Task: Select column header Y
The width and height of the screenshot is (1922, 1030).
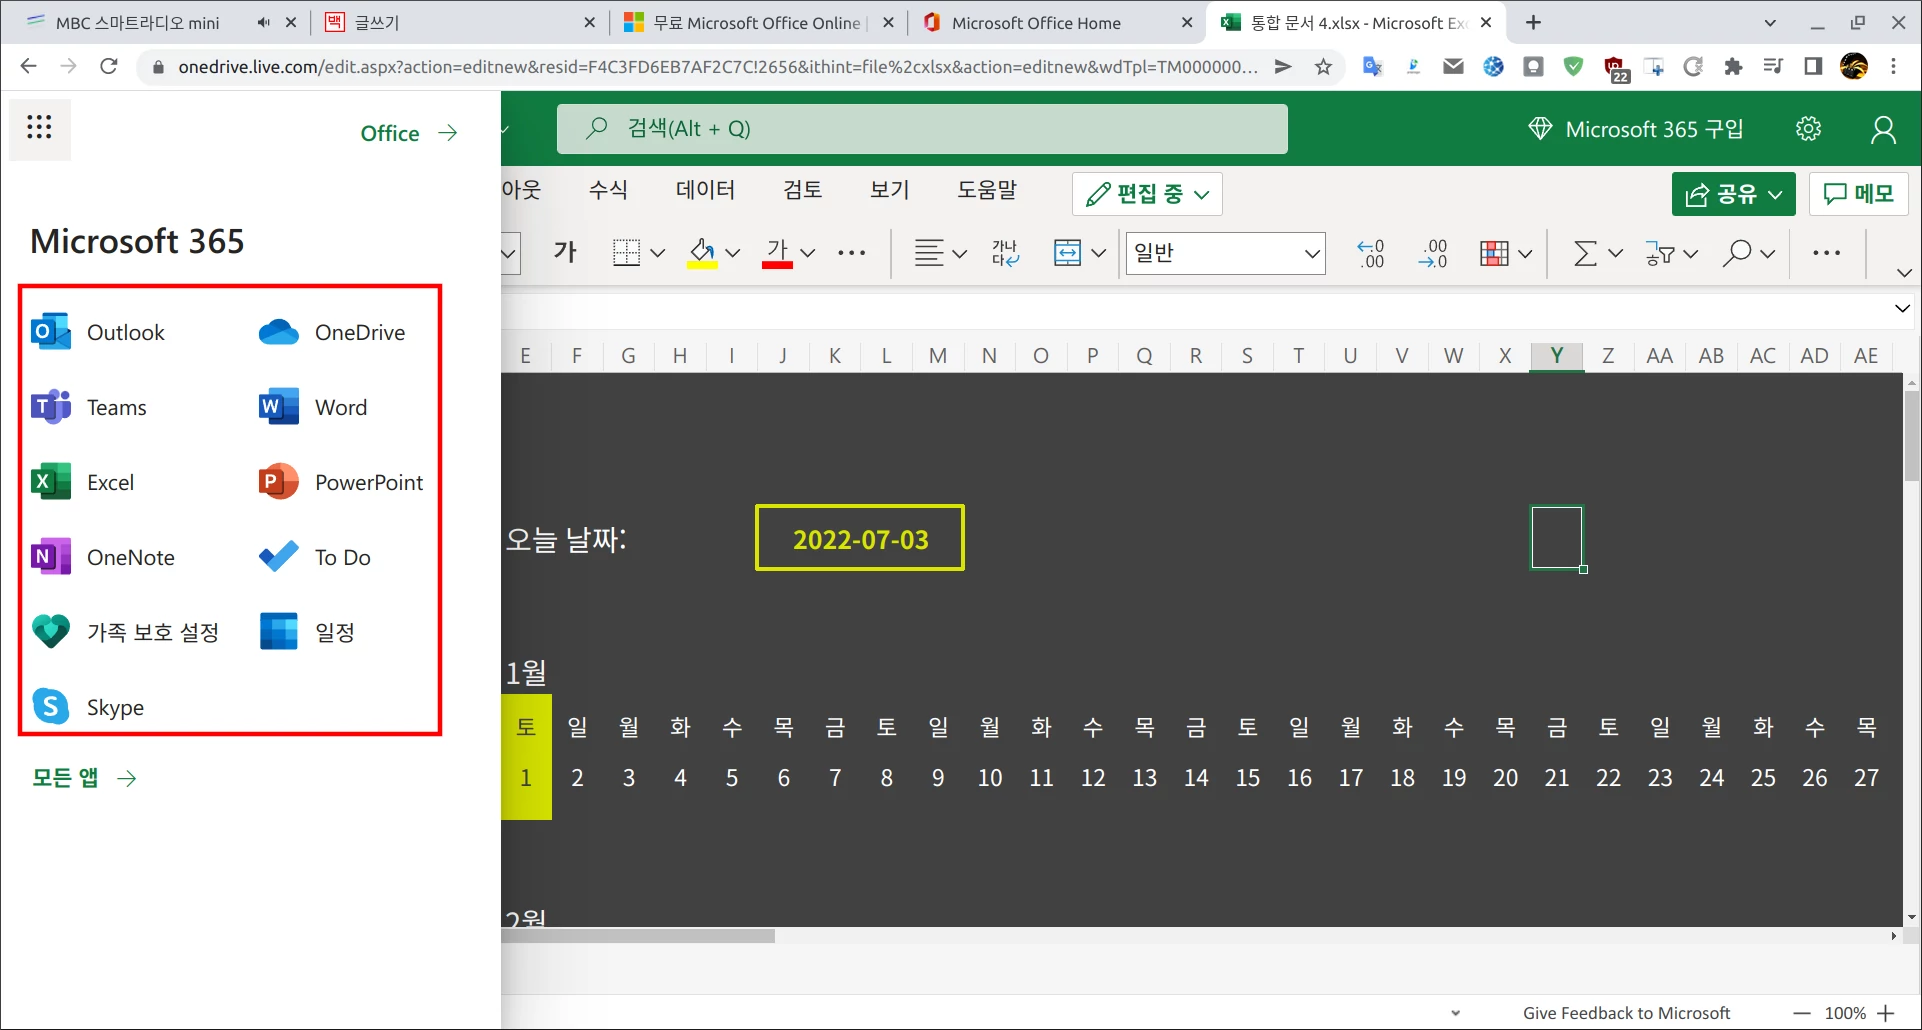Action: [x=1556, y=355]
